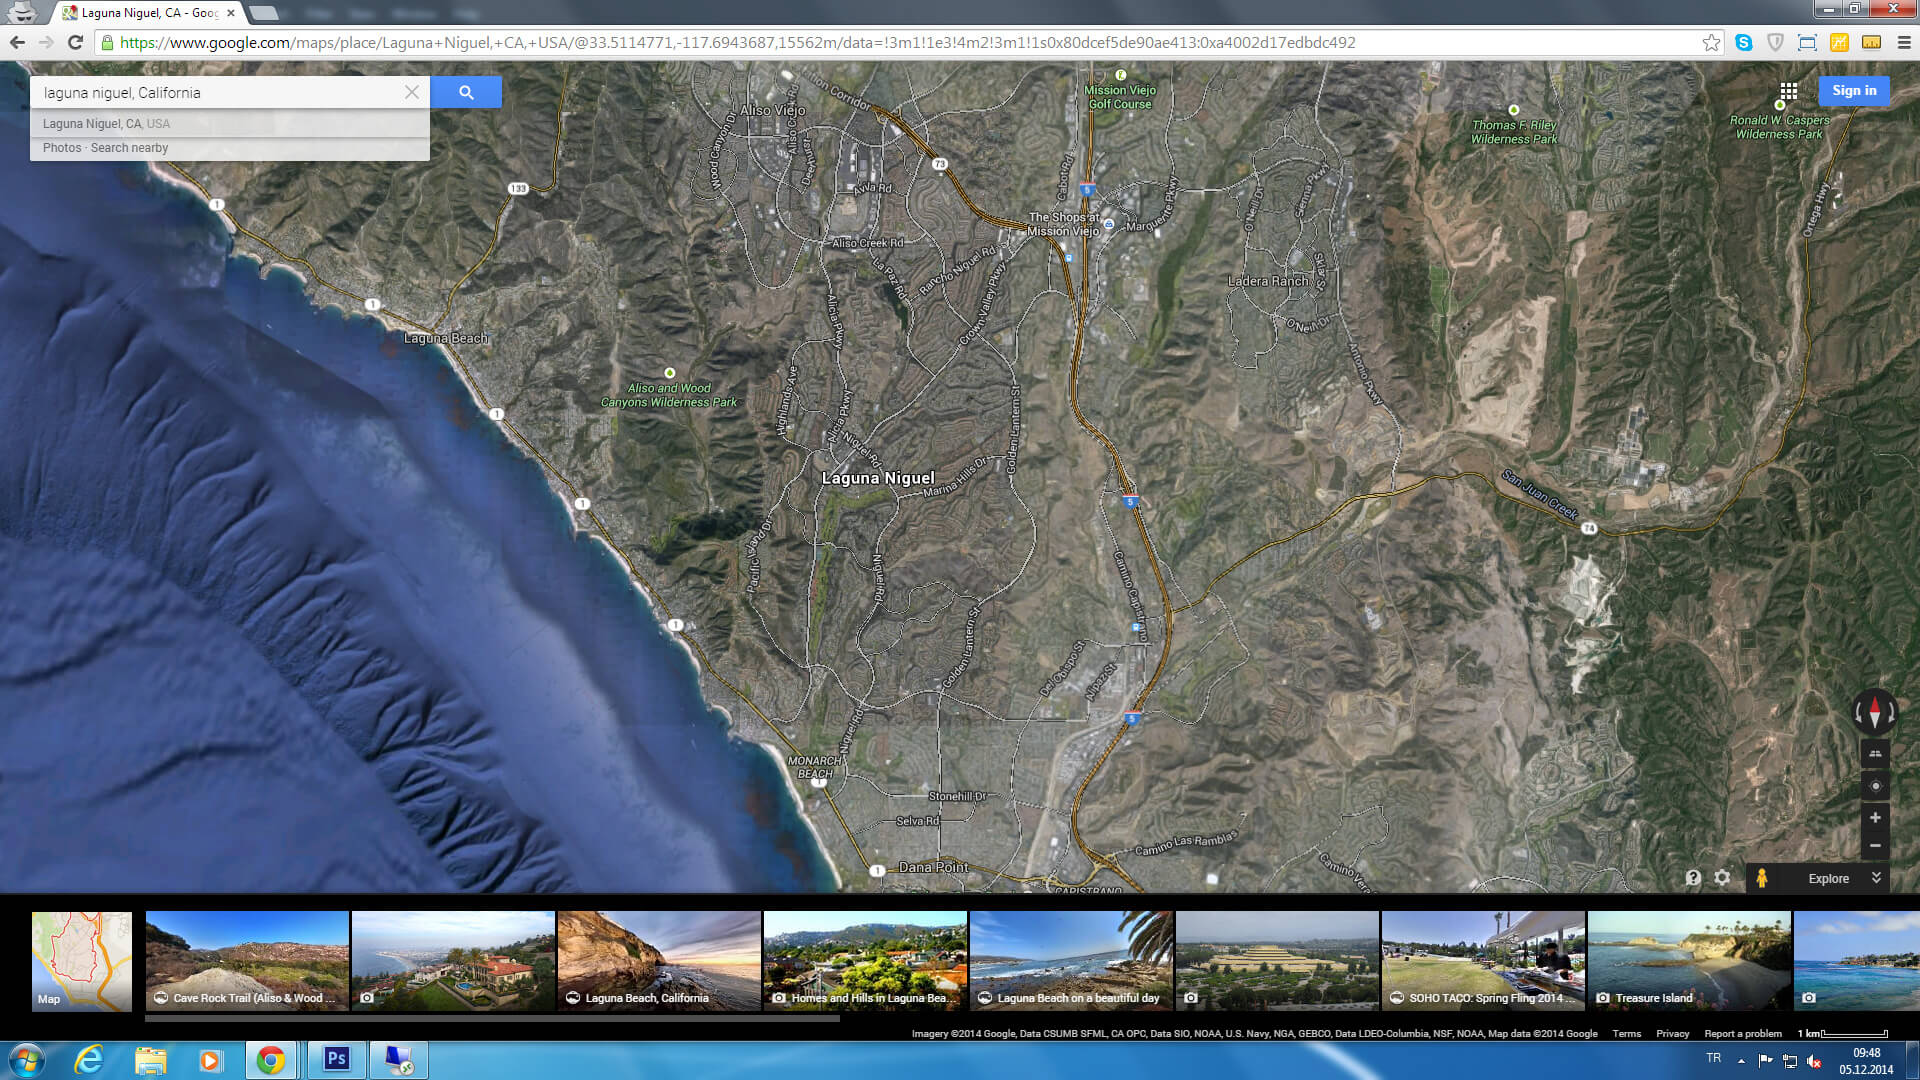The height and width of the screenshot is (1080, 1920).
Task: Open the Maps settings gear
Action: click(x=1722, y=878)
